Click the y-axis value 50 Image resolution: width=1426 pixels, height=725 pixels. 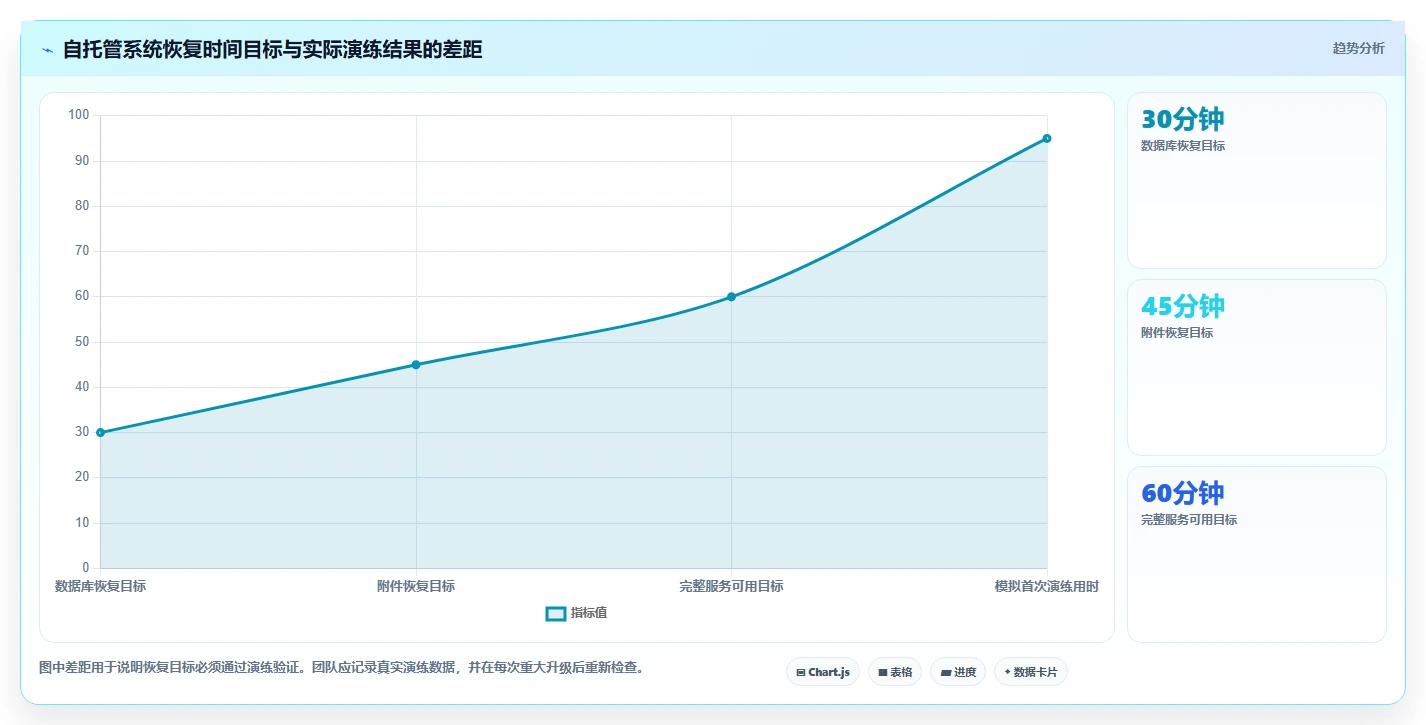point(82,342)
